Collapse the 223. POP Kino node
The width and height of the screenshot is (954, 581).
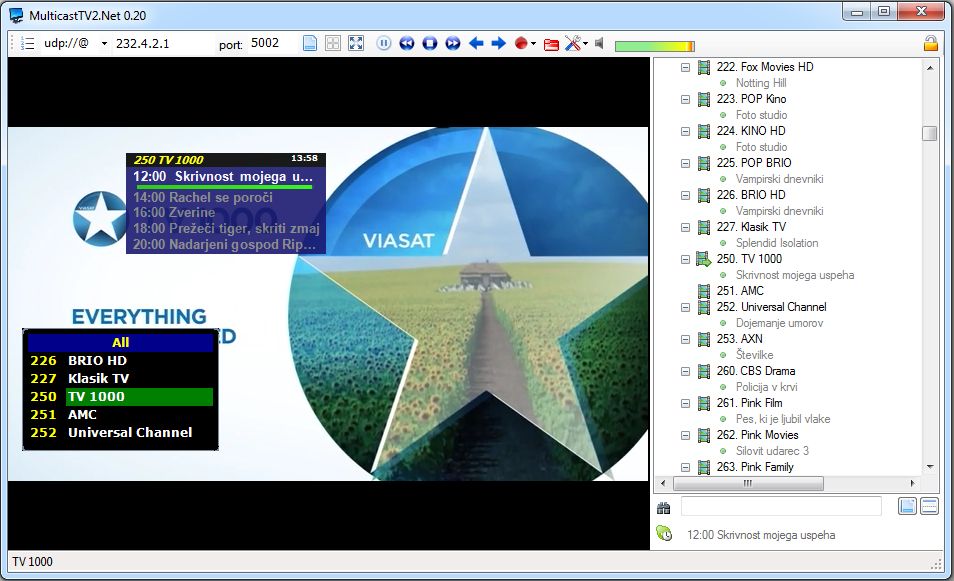(685, 99)
